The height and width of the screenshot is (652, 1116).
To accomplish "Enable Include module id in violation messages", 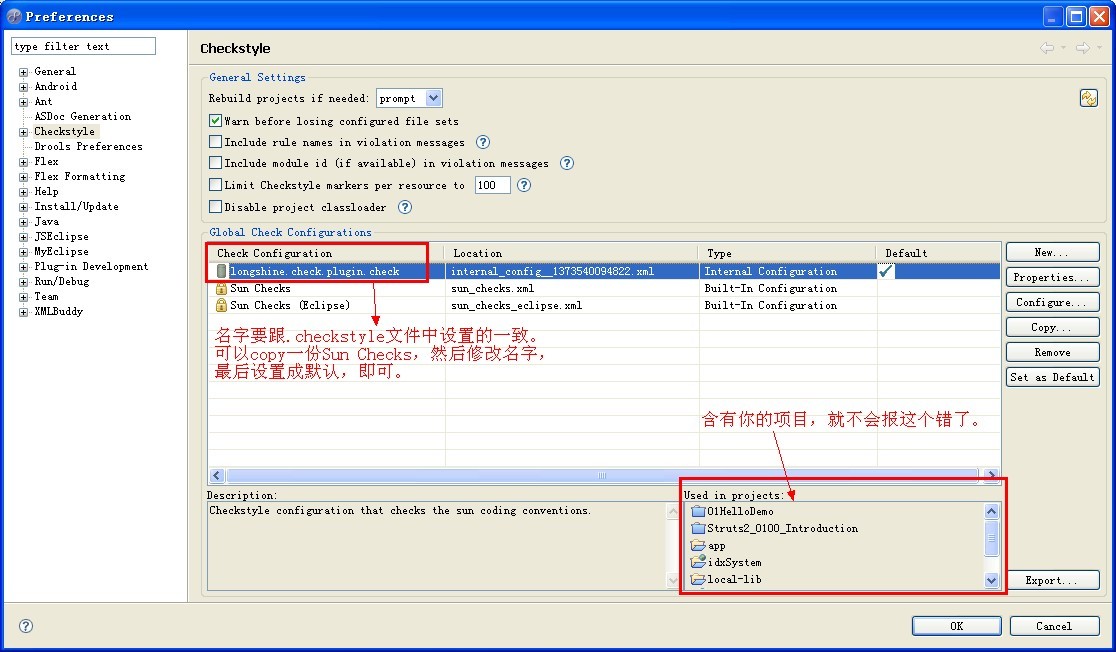I will (x=216, y=162).
